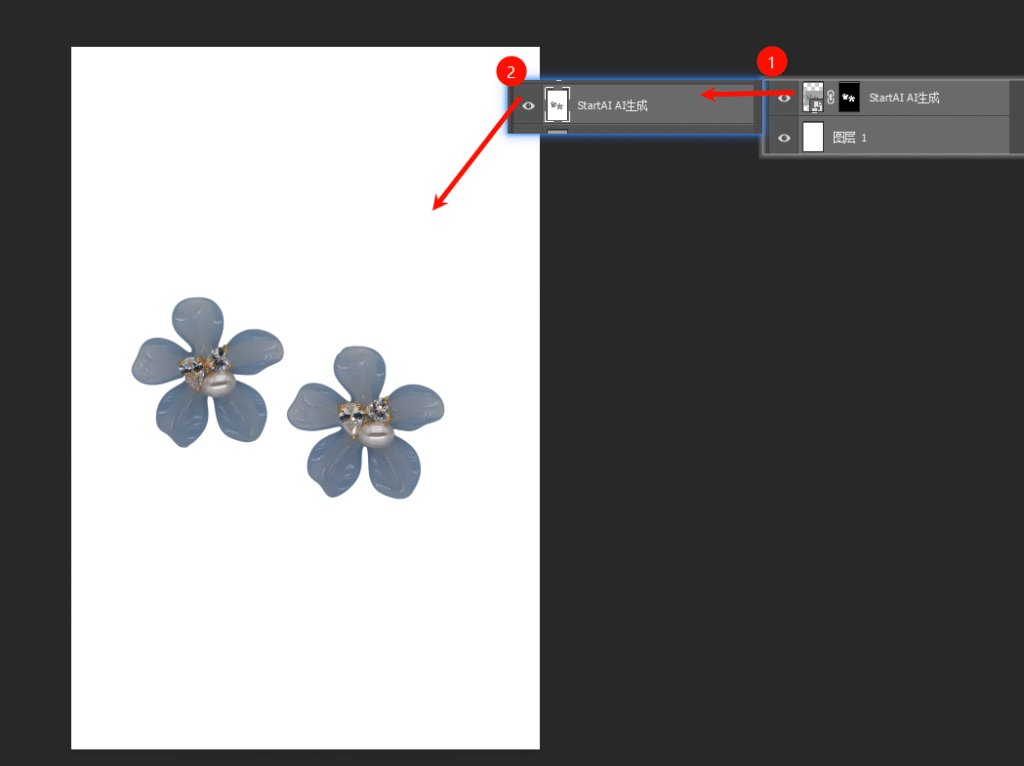Image resolution: width=1024 pixels, height=766 pixels.
Task: Click the chain link icon beside the layer mask
Action: [831, 97]
